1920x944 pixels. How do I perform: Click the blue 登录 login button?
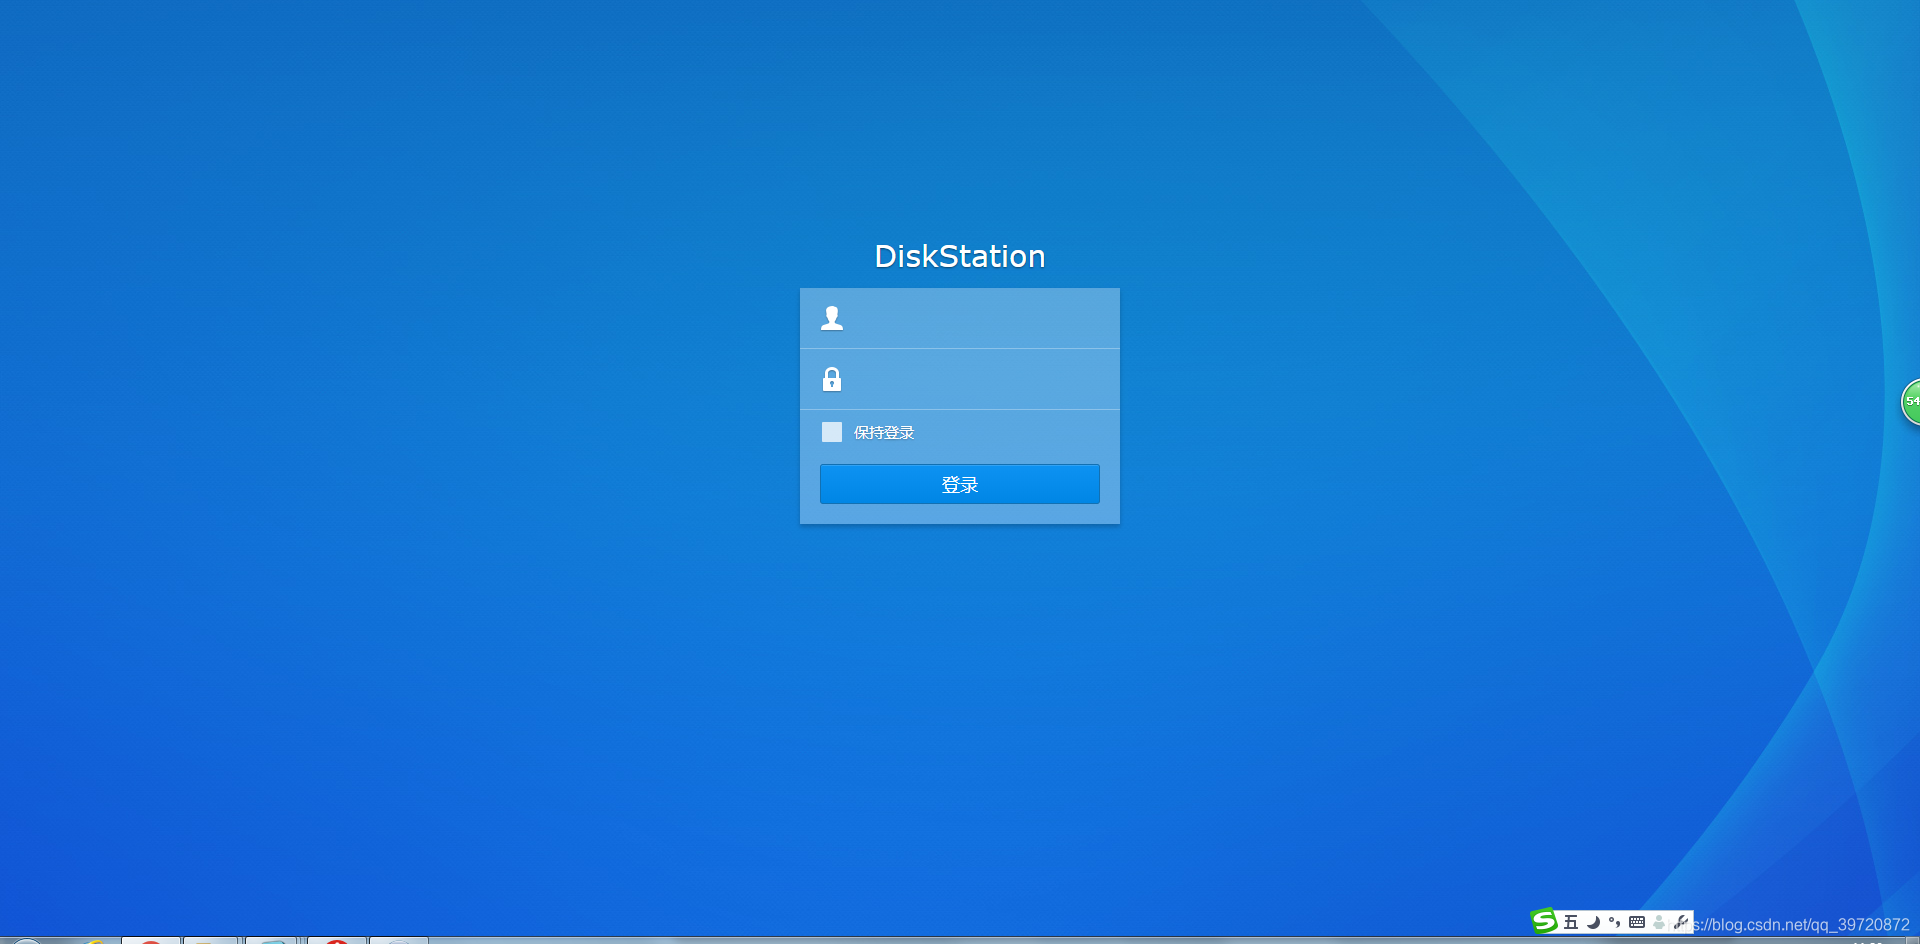pyautogui.click(x=960, y=484)
